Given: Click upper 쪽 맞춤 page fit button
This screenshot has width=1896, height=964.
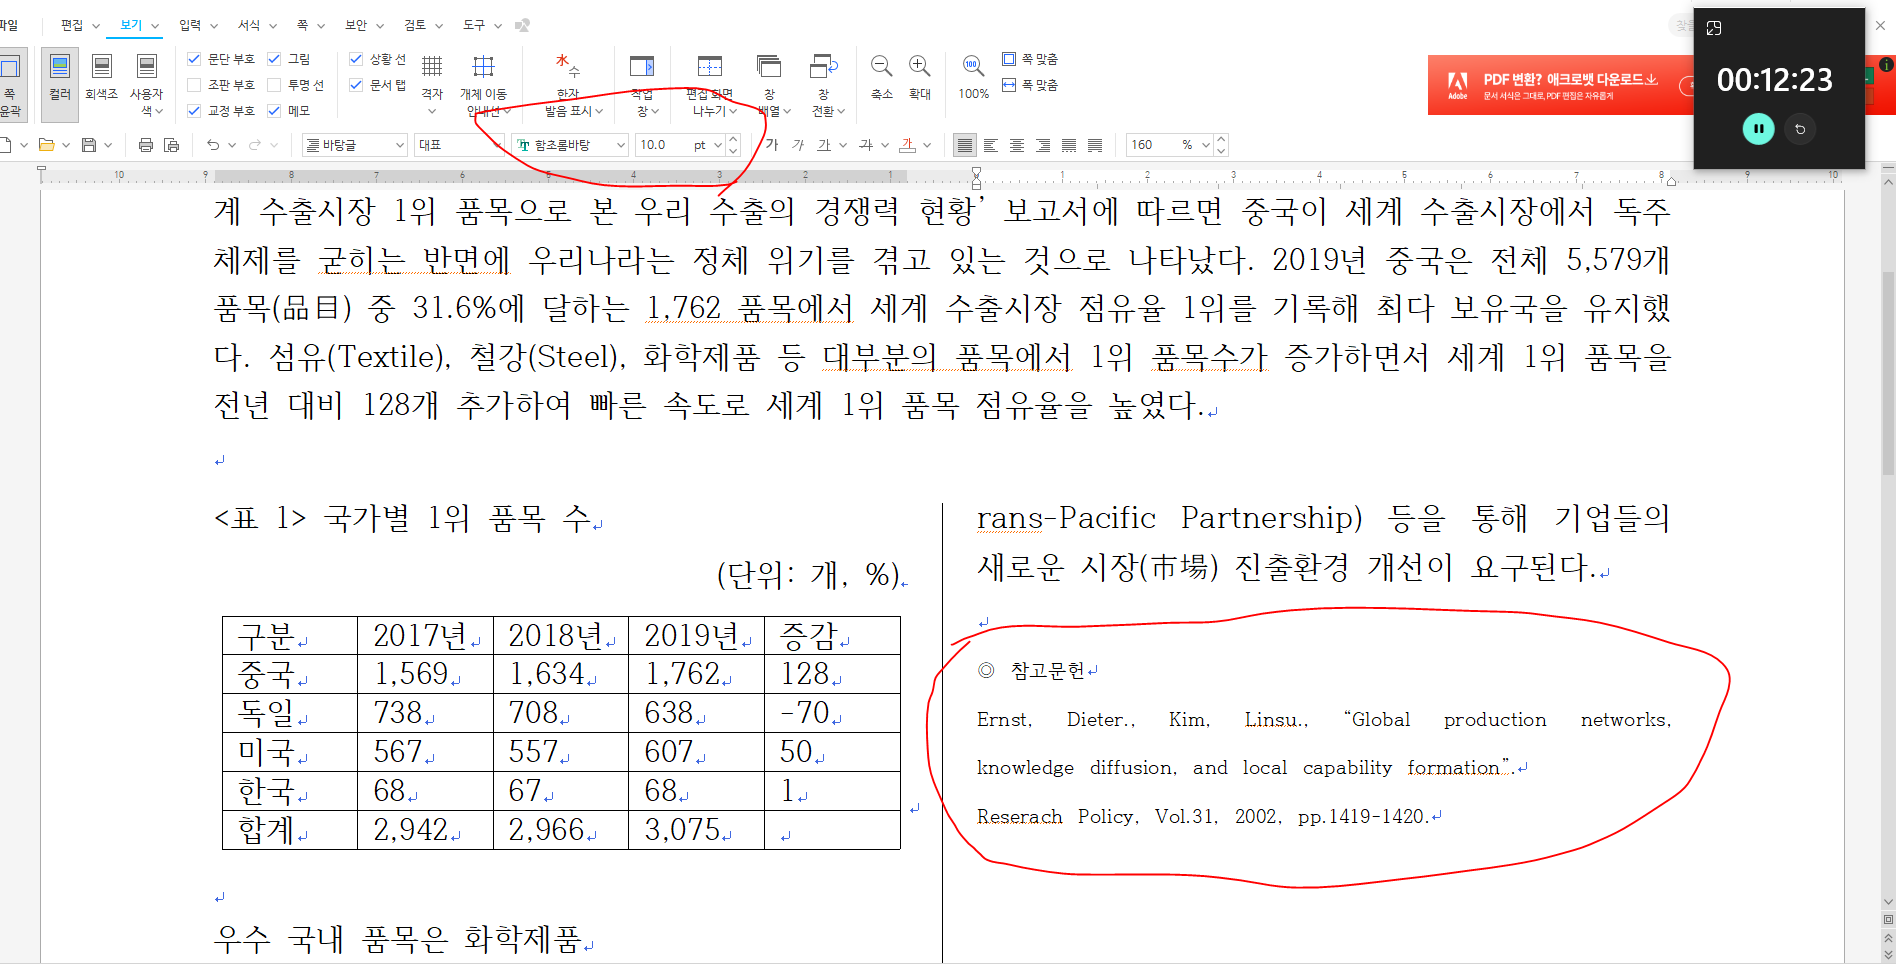Looking at the screenshot, I should click(1030, 59).
